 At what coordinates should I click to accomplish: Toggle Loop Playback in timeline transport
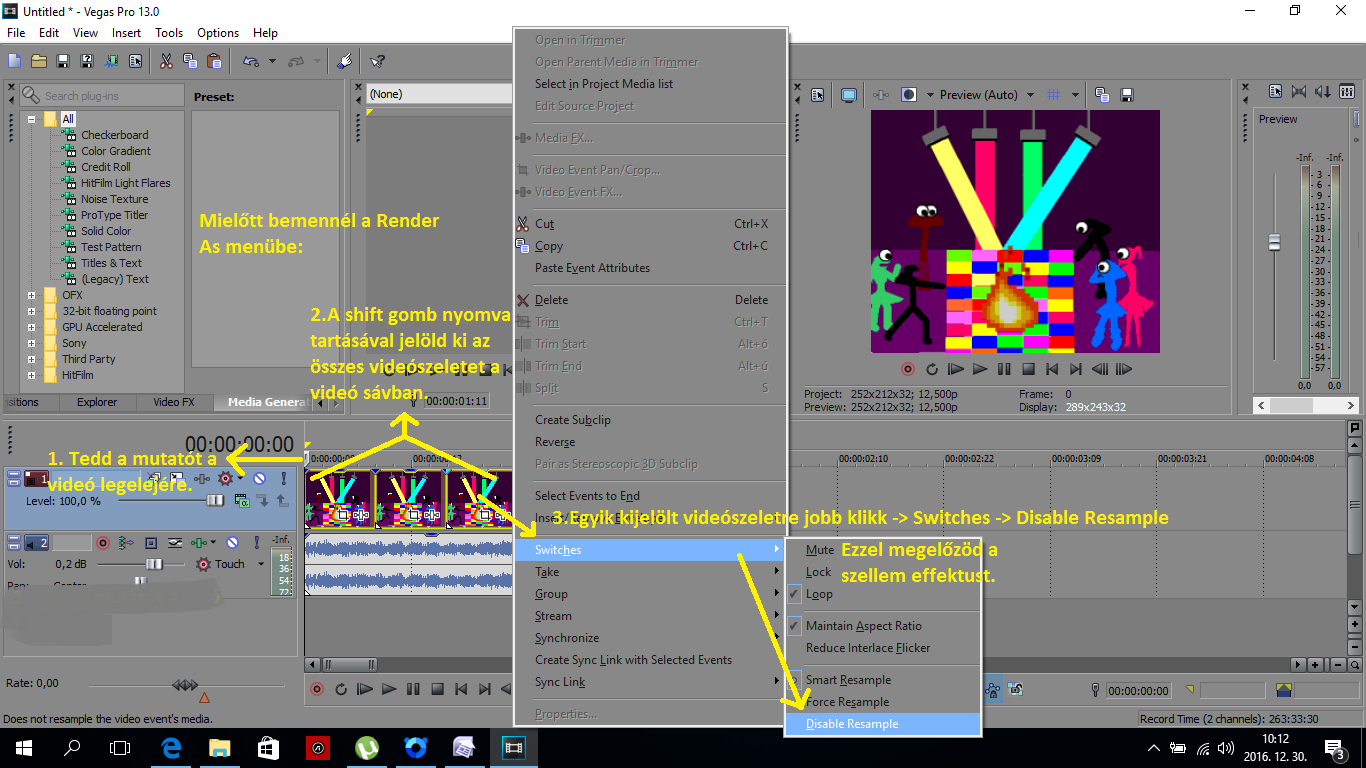click(341, 689)
